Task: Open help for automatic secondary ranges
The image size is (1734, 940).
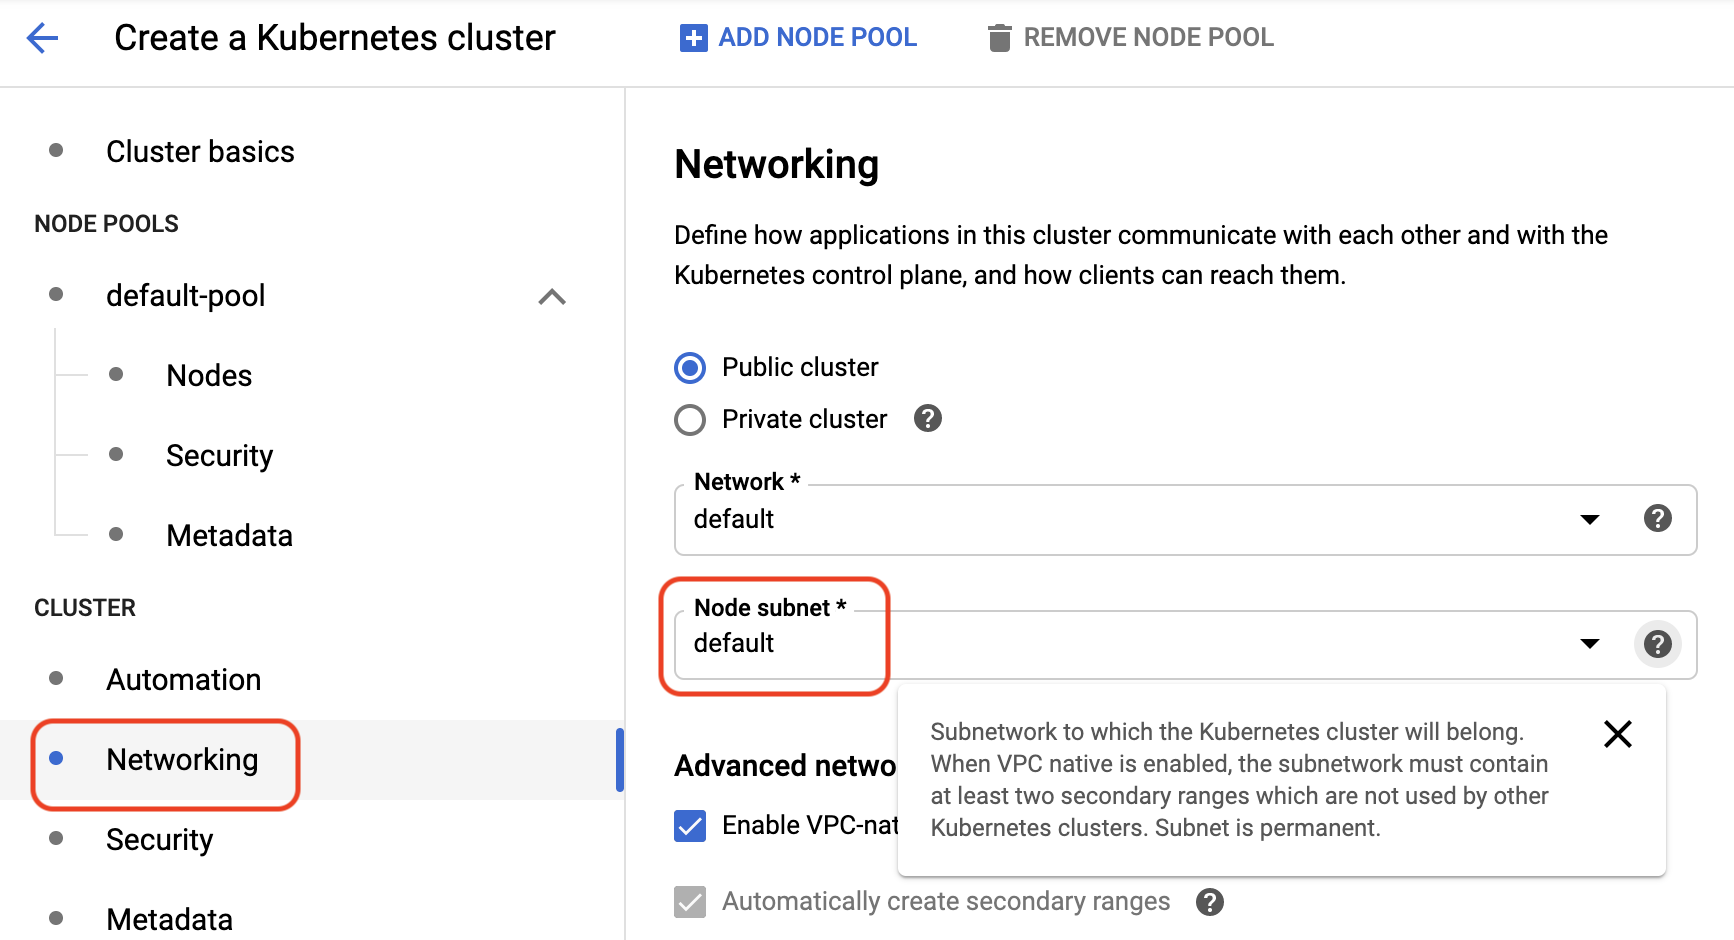Action: (1210, 902)
